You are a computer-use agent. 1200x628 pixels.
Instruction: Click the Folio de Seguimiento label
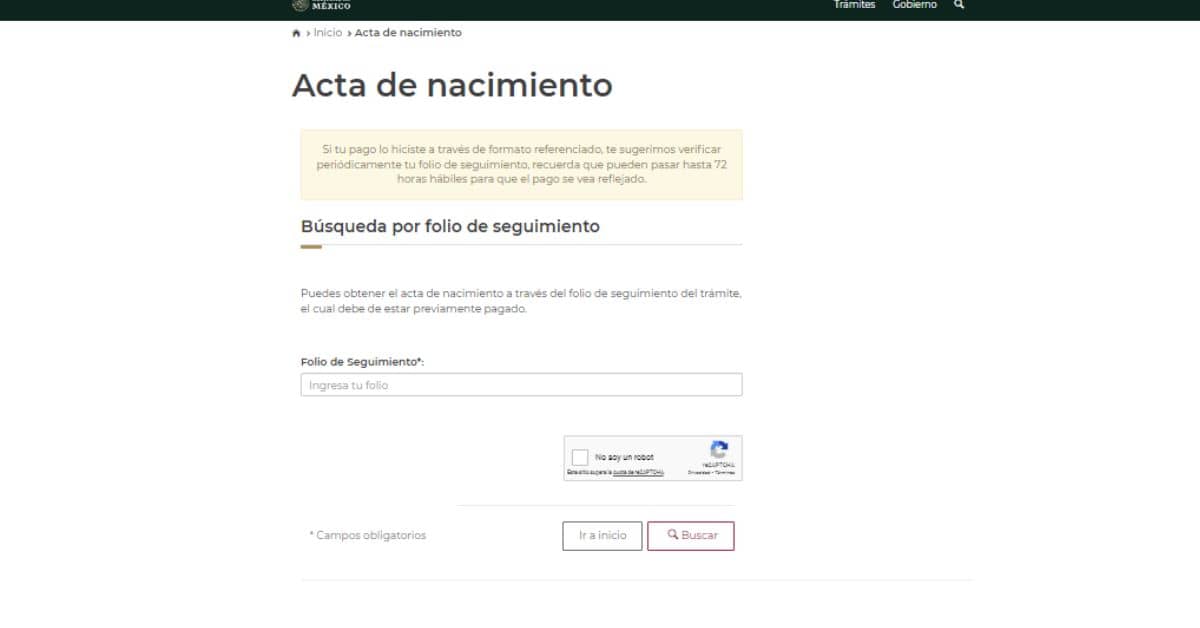click(x=362, y=362)
